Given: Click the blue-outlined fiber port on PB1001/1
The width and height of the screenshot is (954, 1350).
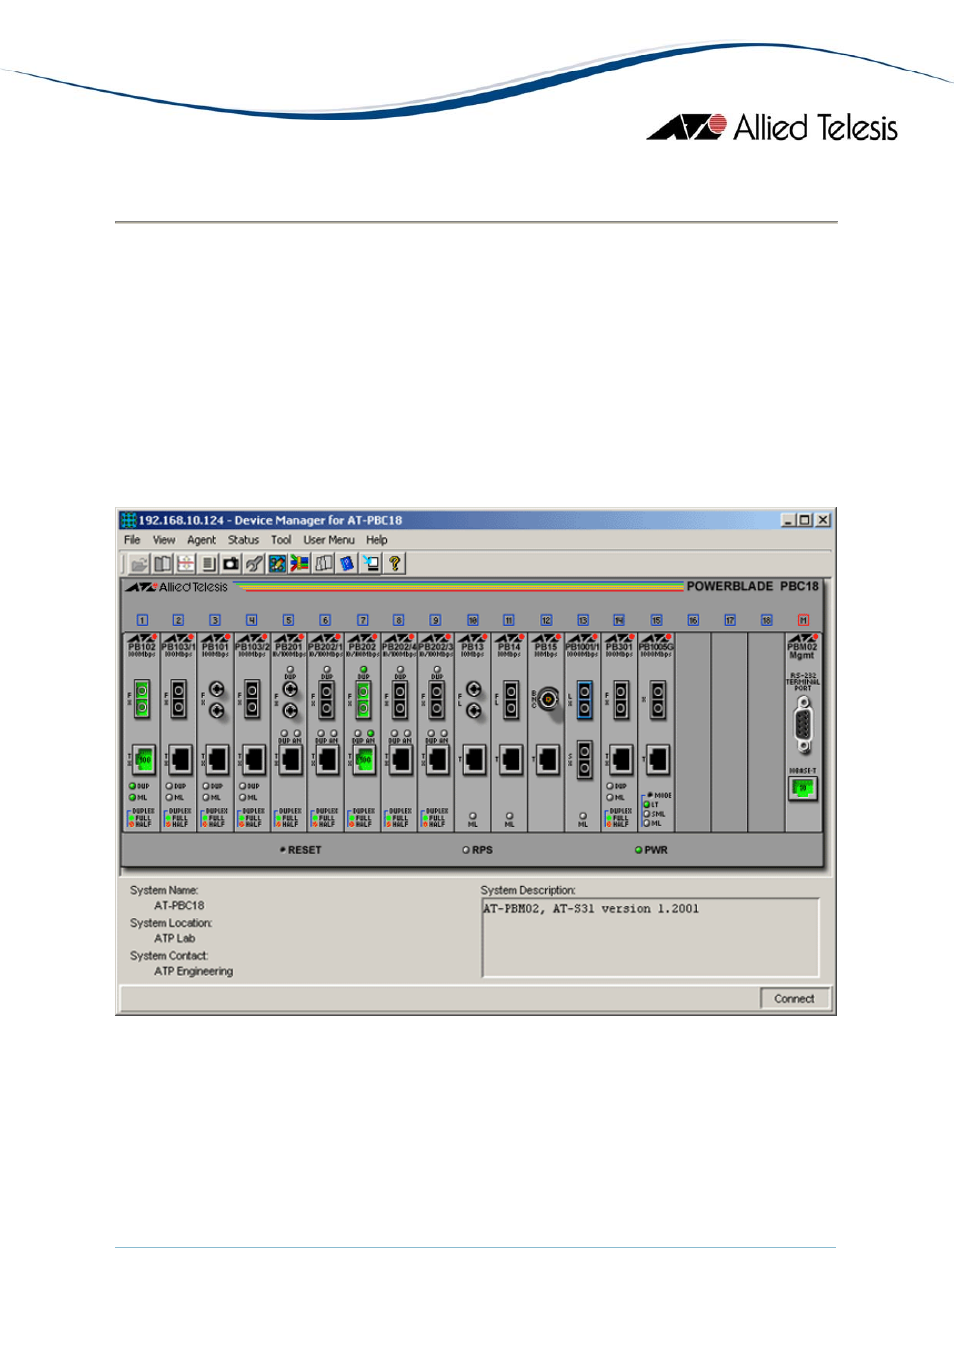Looking at the screenshot, I should click(584, 699).
